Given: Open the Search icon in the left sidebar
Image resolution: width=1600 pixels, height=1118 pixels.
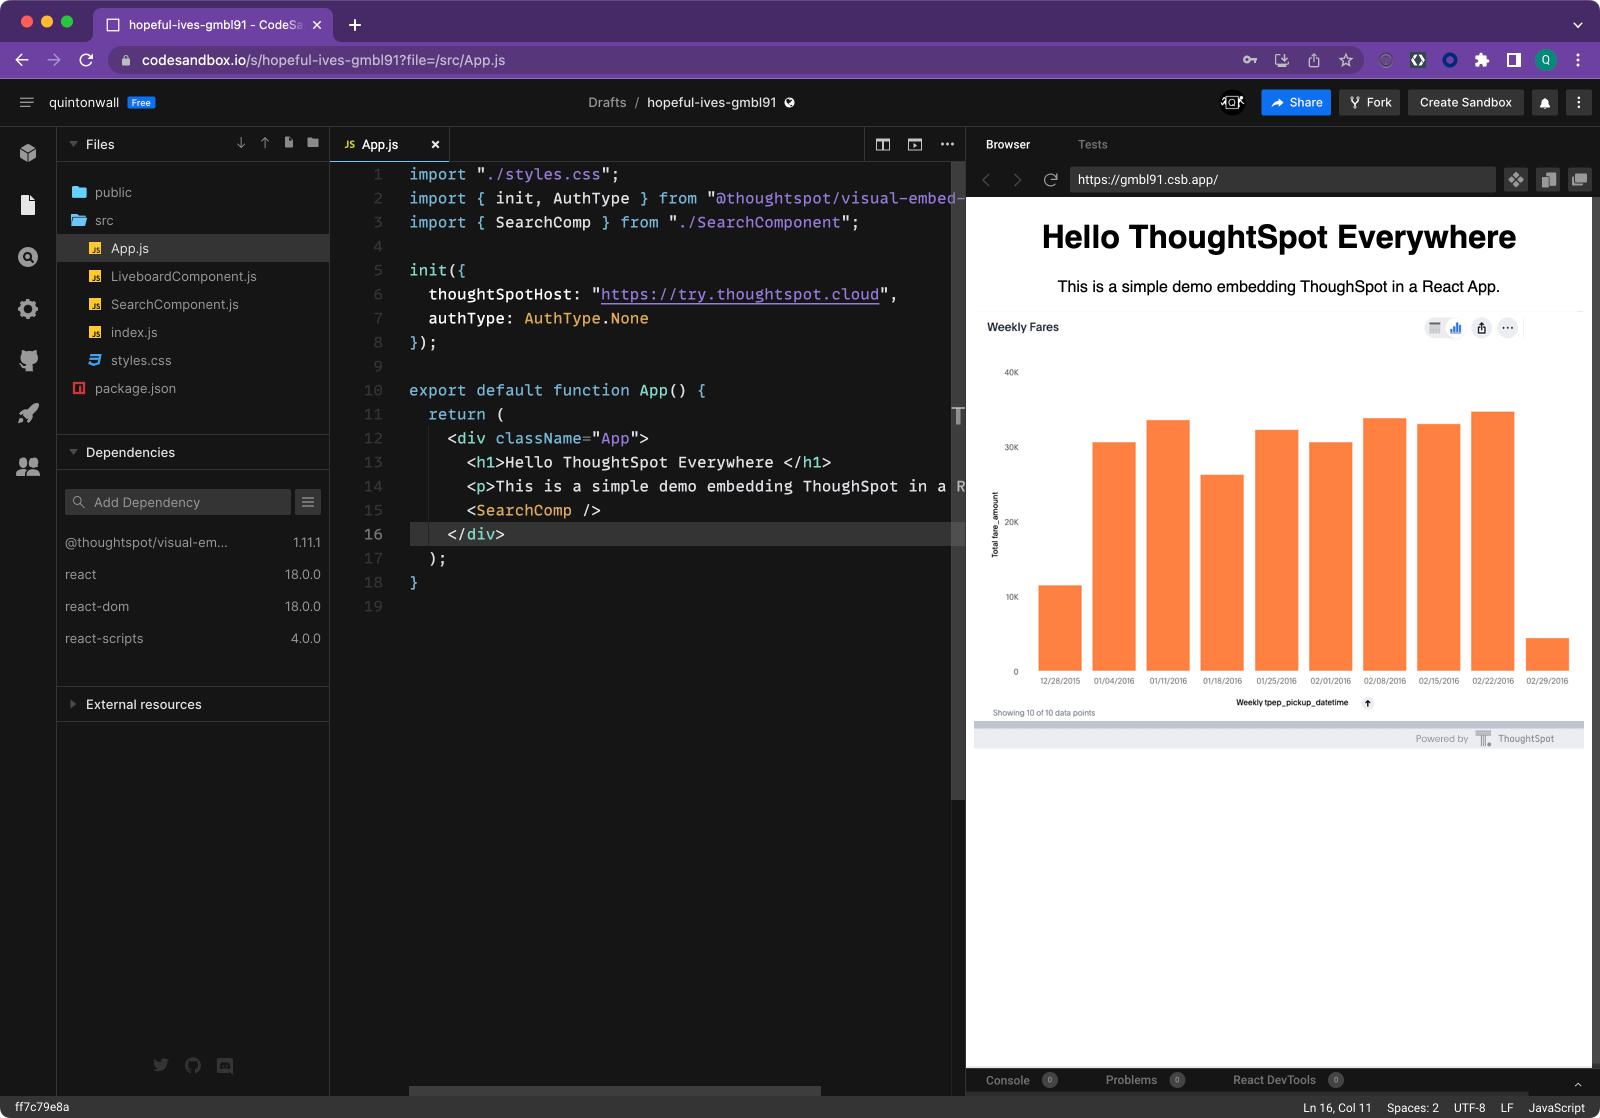Looking at the screenshot, I should 28,257.
